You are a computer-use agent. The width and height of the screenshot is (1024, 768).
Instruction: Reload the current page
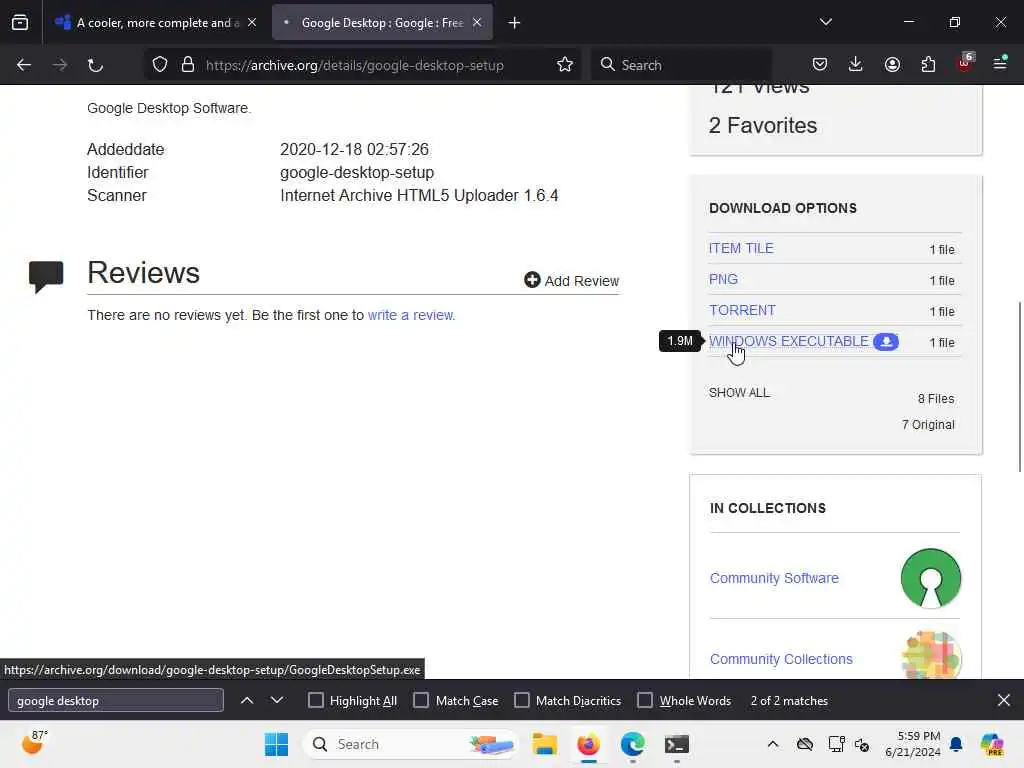(x=95, y=65)
